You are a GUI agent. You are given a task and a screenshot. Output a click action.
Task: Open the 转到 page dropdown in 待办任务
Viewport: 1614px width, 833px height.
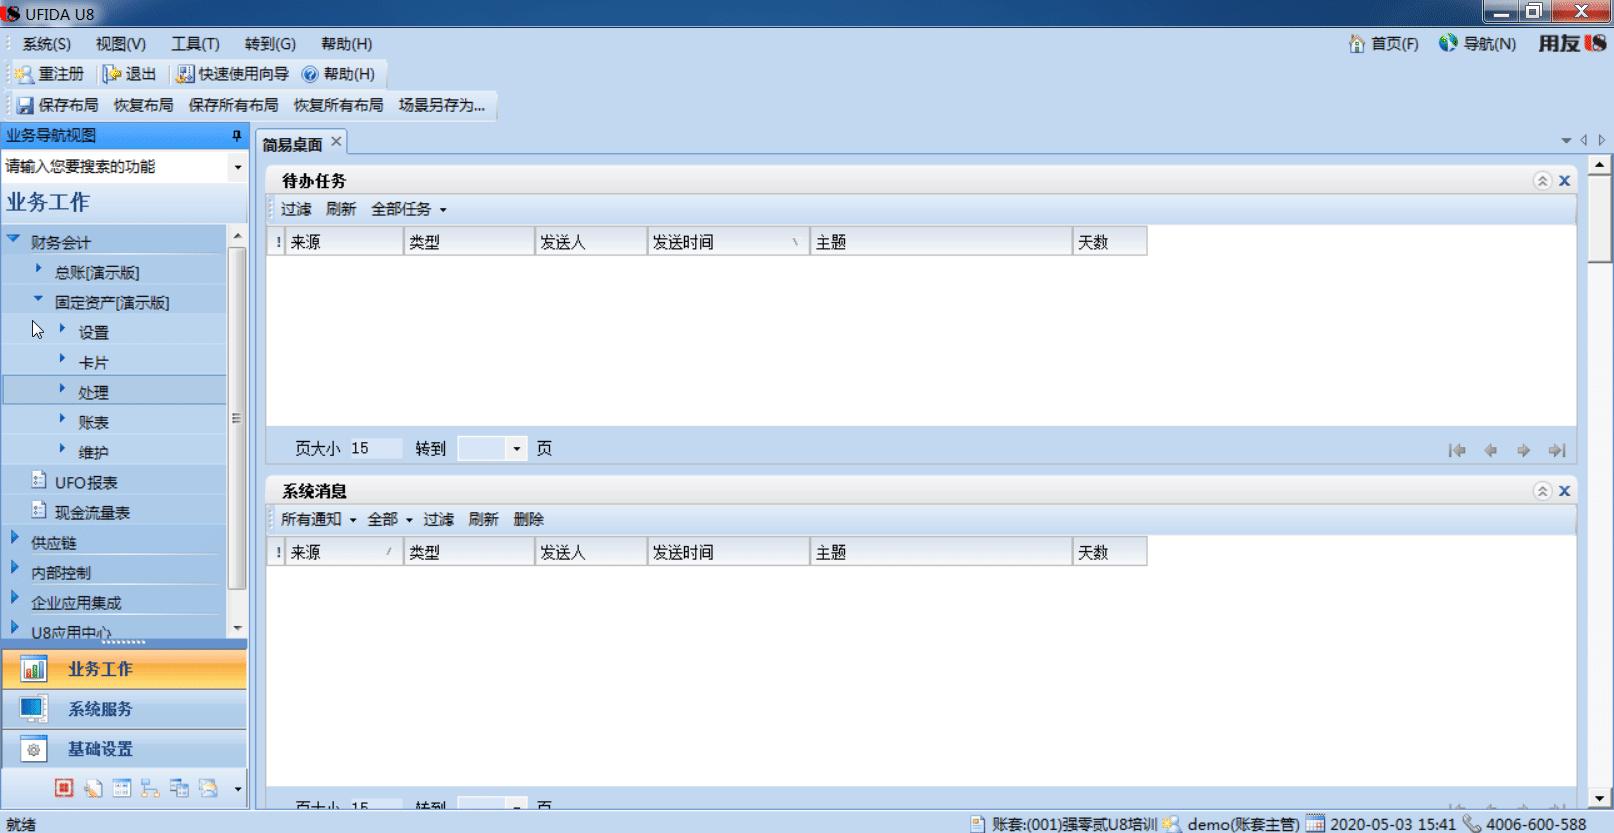pos(517,449)
